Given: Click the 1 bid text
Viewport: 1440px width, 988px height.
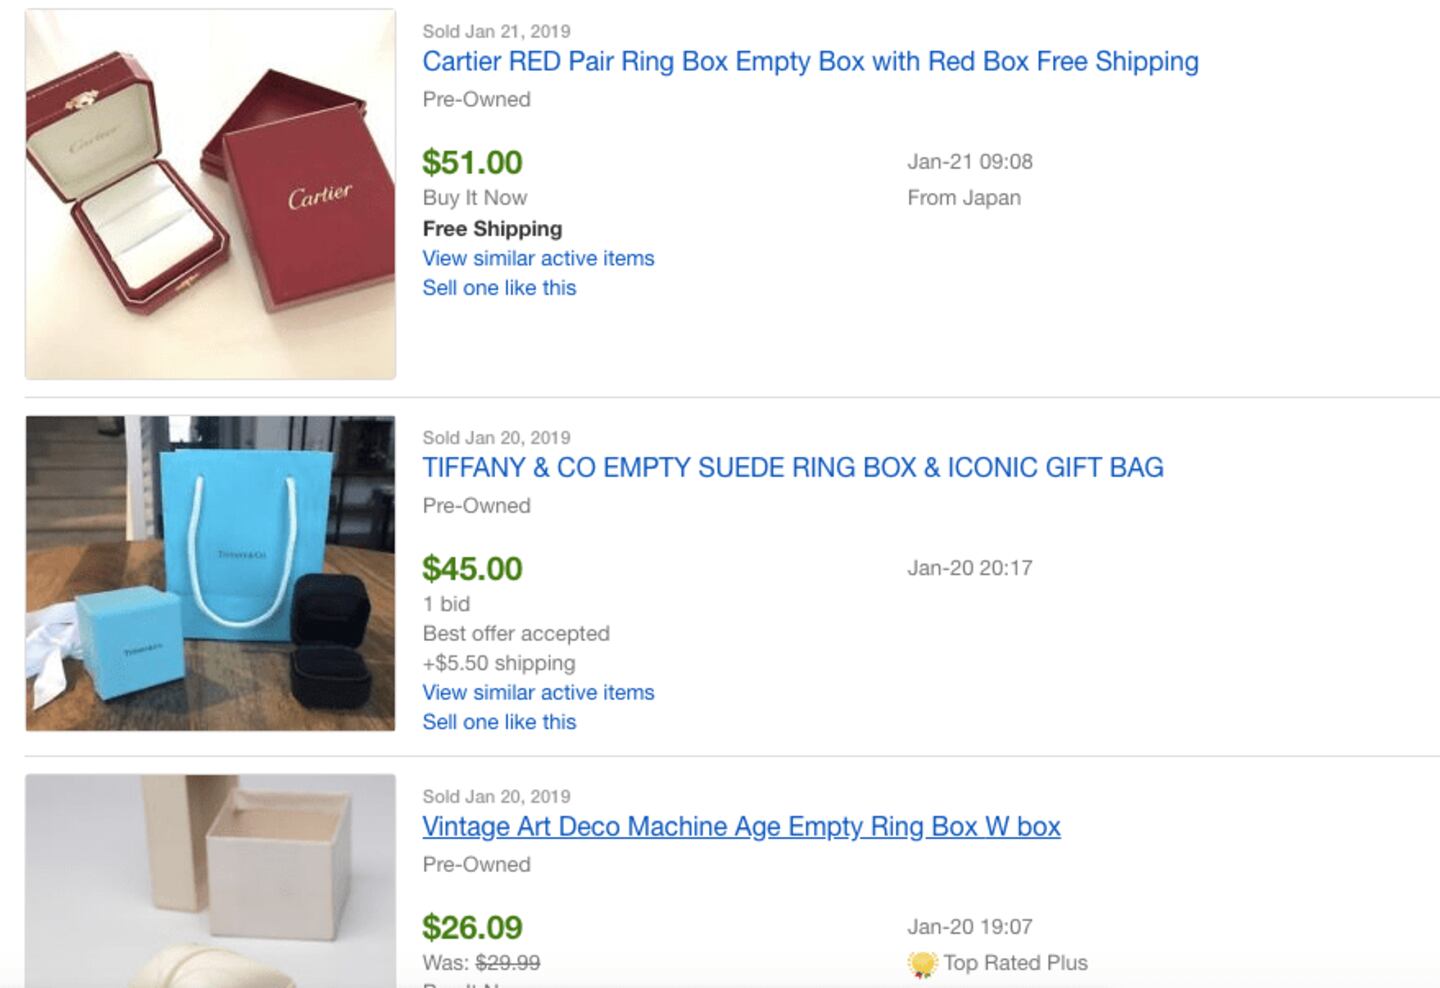Looking at the screenshot, I should click(x=446, y=604).
